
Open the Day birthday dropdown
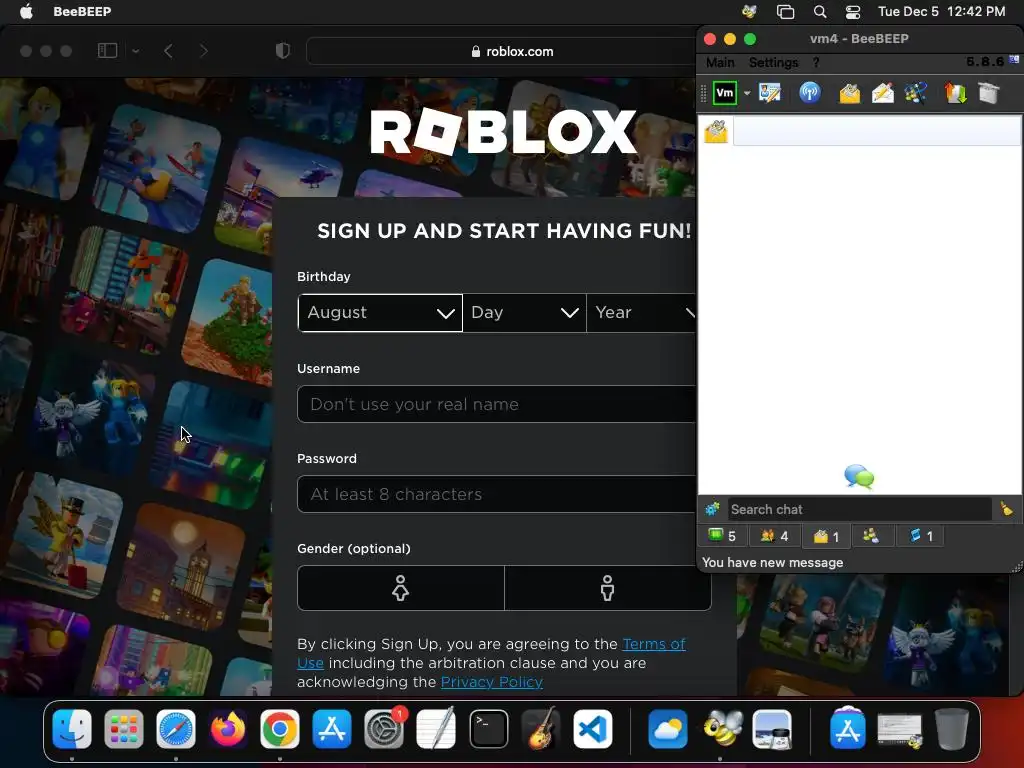click(524, 313)
